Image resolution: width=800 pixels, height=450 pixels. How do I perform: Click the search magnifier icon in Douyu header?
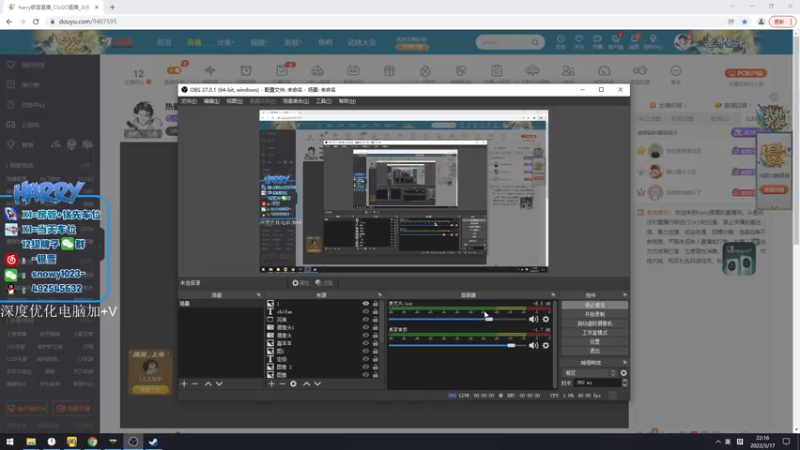click(535, 42)
